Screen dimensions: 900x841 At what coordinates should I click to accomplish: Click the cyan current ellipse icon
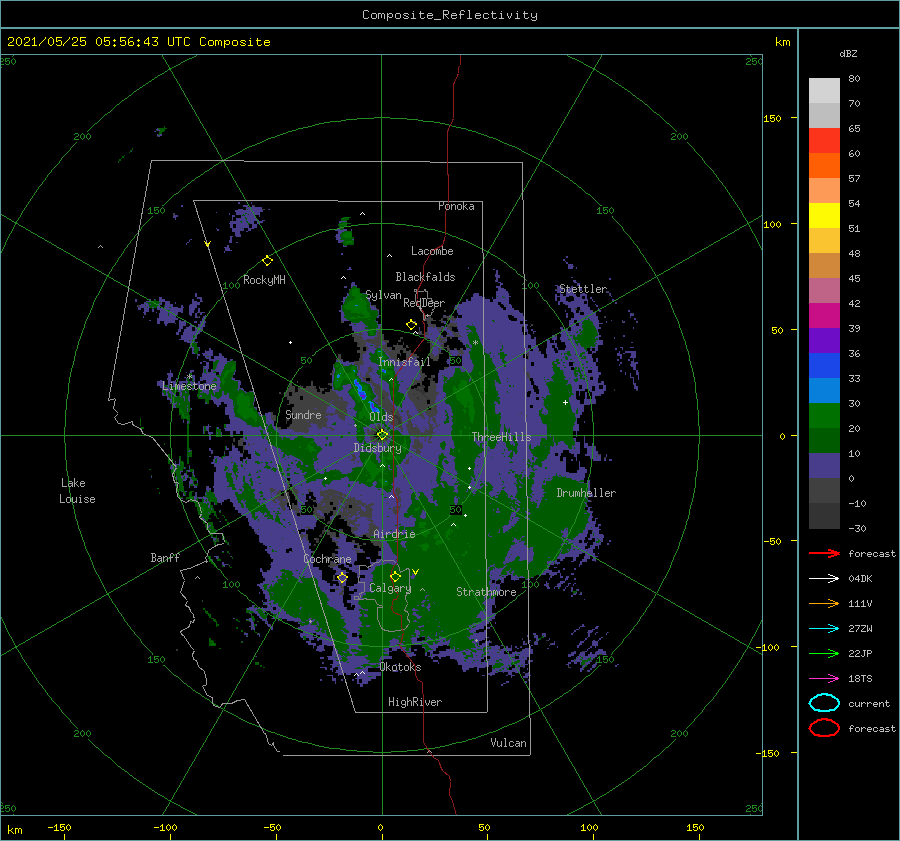tap(824, 703)
